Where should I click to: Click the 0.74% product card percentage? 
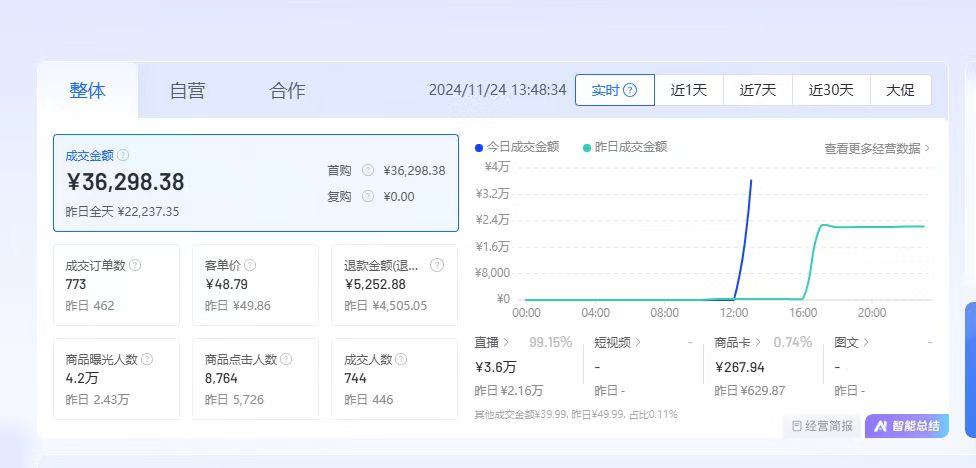pyautogui.click(x=792, y=342)
